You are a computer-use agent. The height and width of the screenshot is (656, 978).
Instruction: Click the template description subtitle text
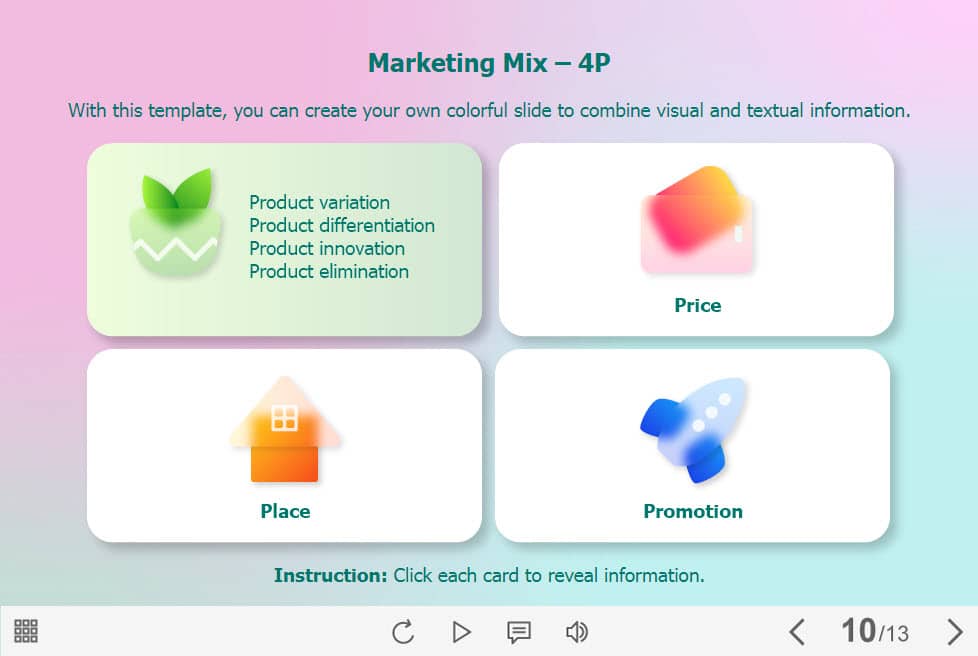coord(489,110)
